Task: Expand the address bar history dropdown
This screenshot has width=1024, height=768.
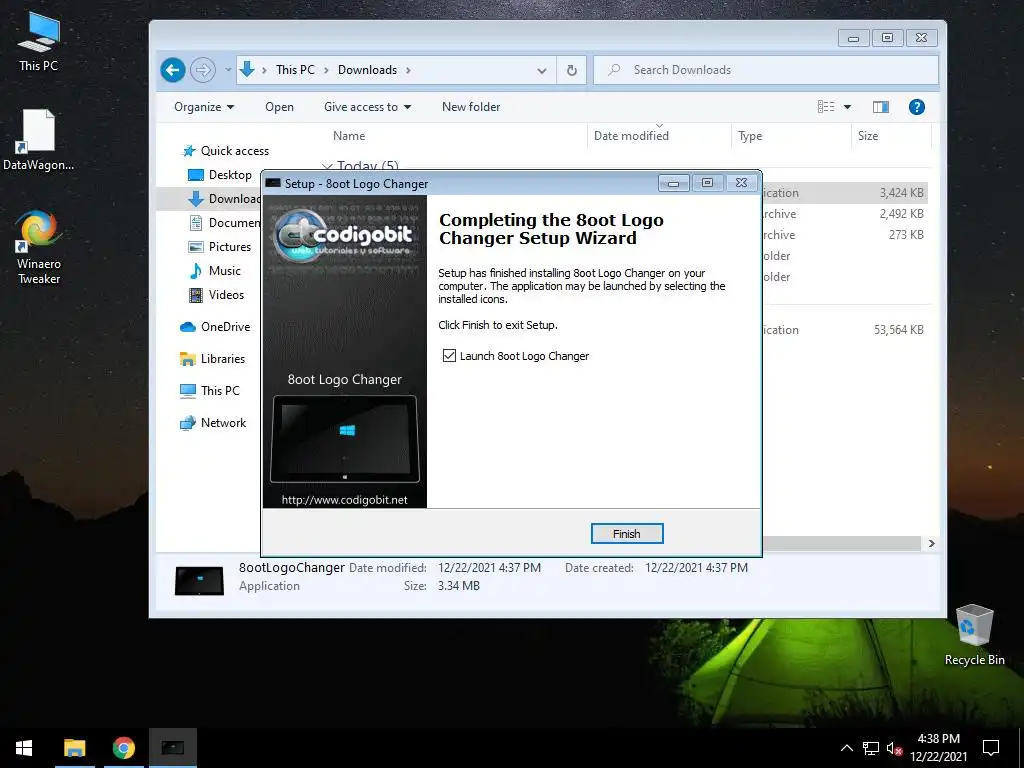Action: (x=541, y=71)
